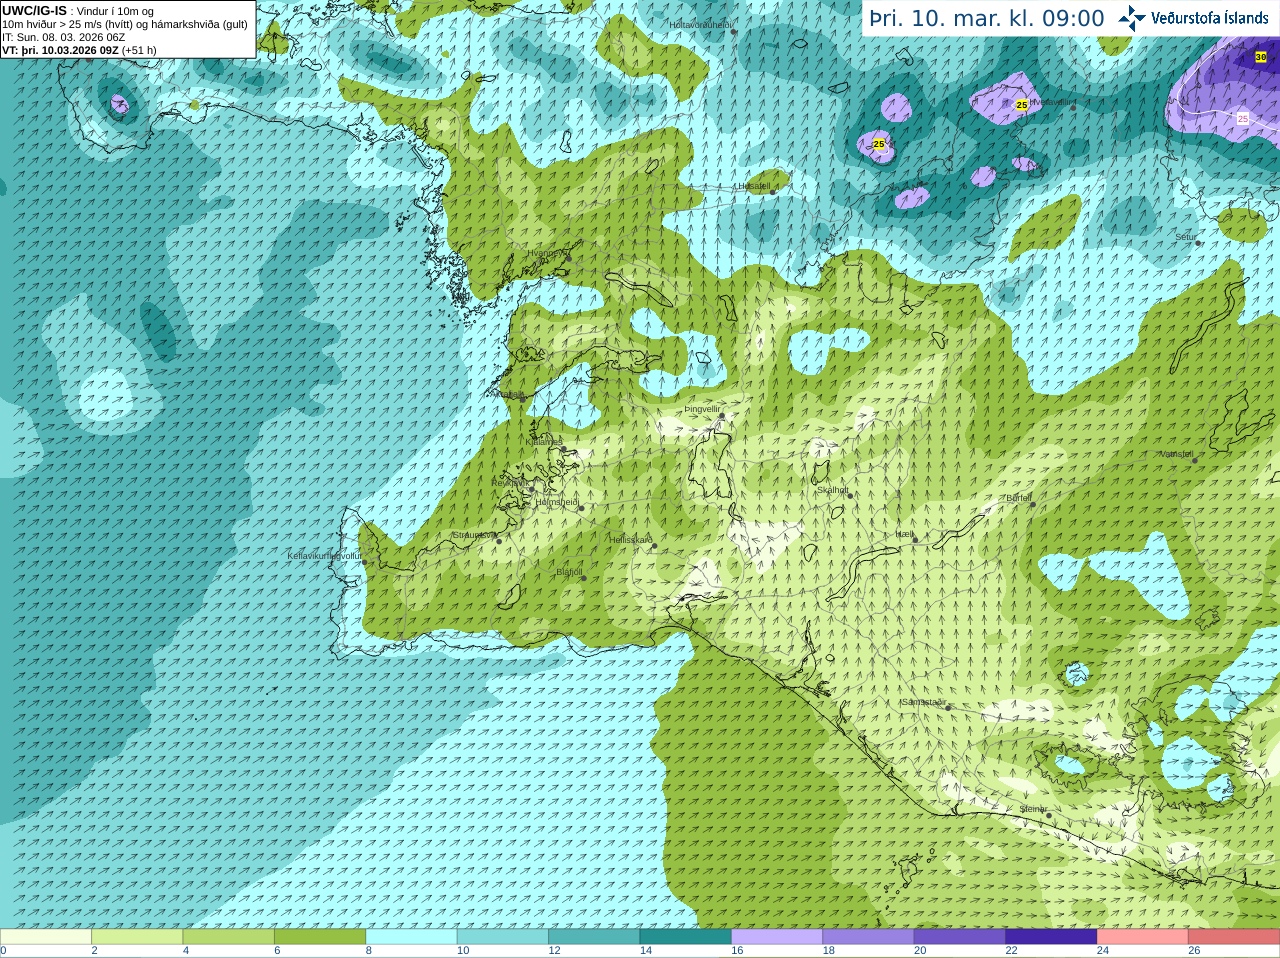
Task: Click the Hvanneyri station marker
Action: click(x=568, y=259)
